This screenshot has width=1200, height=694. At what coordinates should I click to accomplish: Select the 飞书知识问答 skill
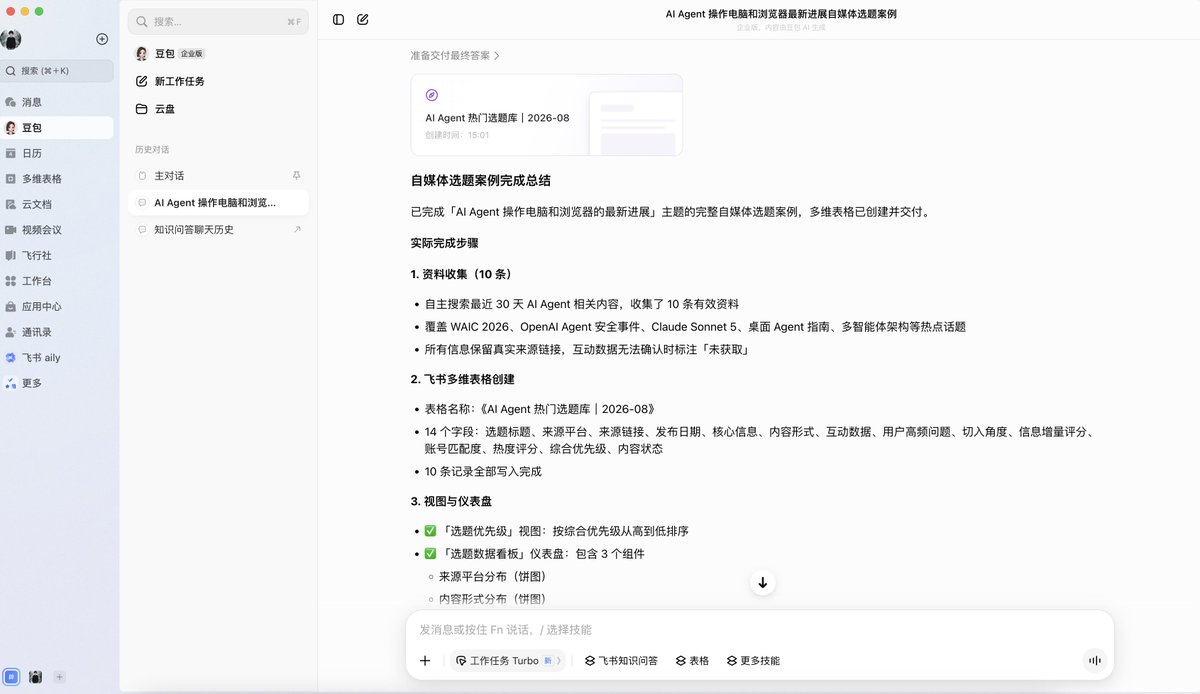[x=621, y=661]
